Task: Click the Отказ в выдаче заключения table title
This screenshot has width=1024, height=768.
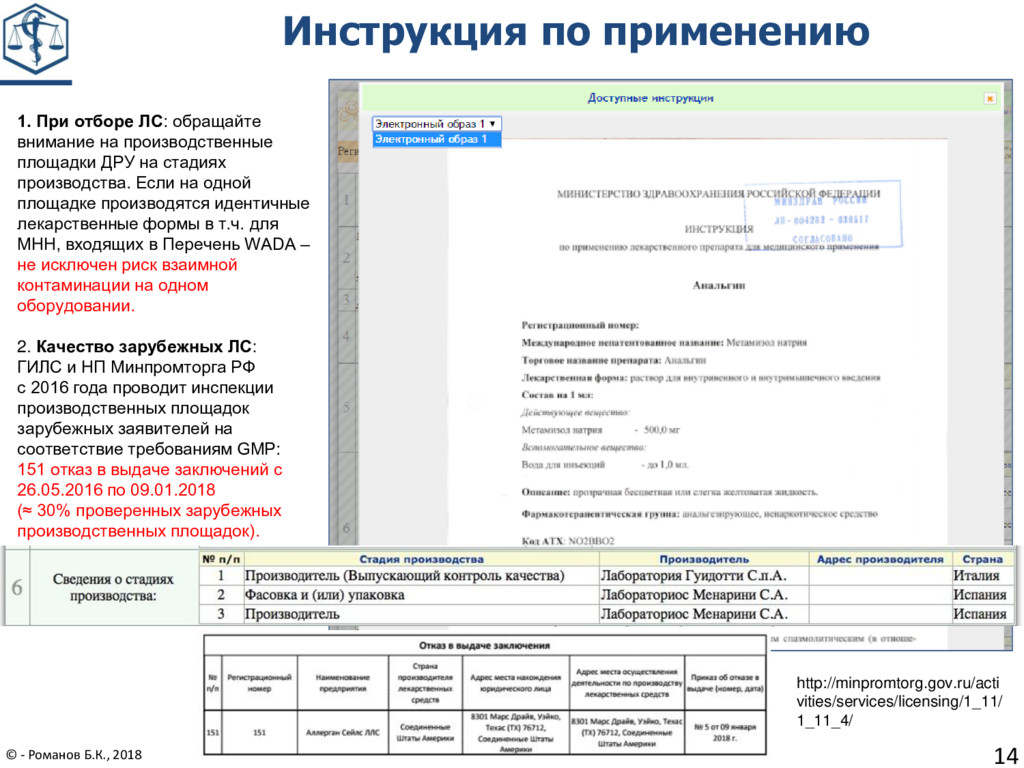Action: [x=484, y=645]
